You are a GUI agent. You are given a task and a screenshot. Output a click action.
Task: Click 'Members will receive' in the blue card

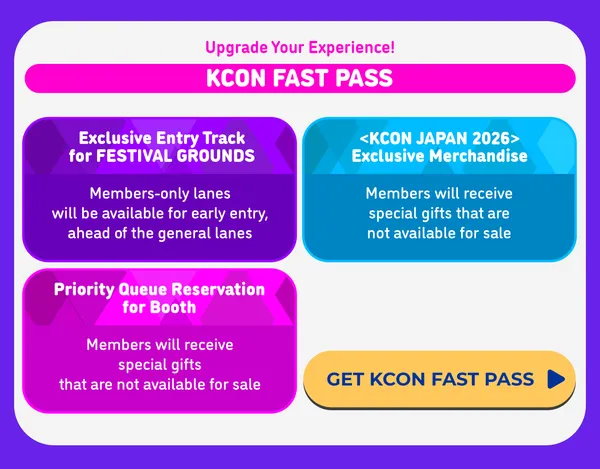click(439, 194)
